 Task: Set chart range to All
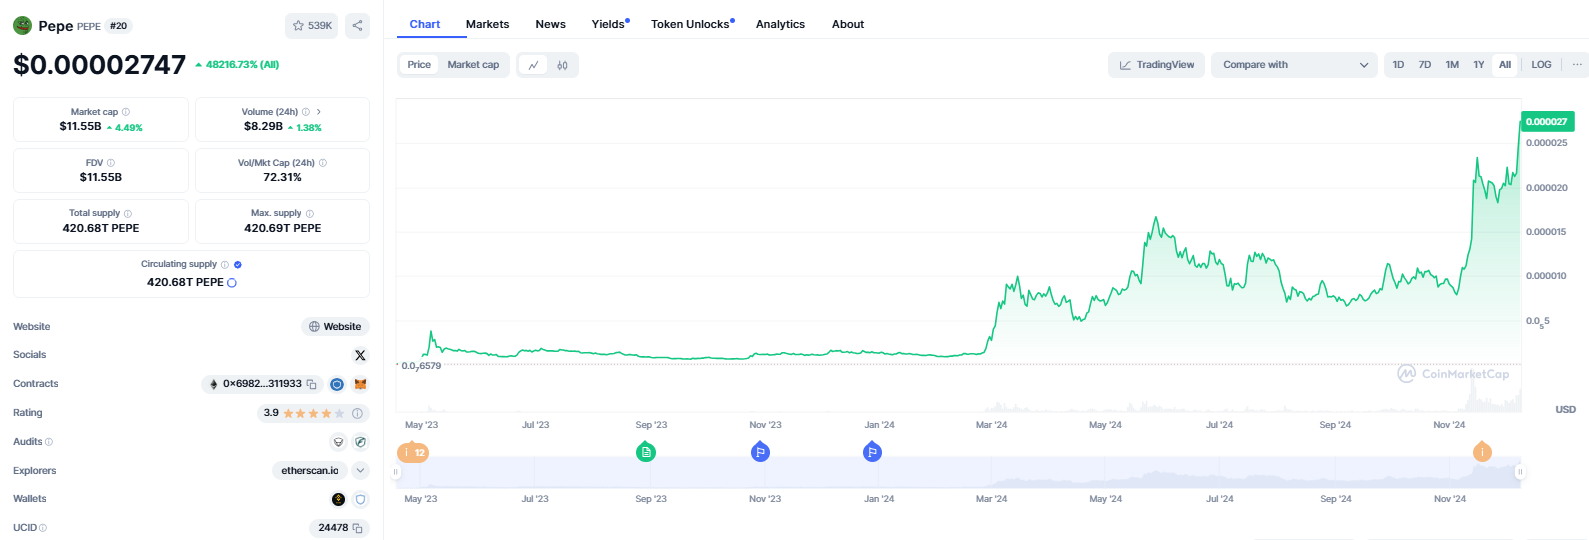pos(1505,65)
